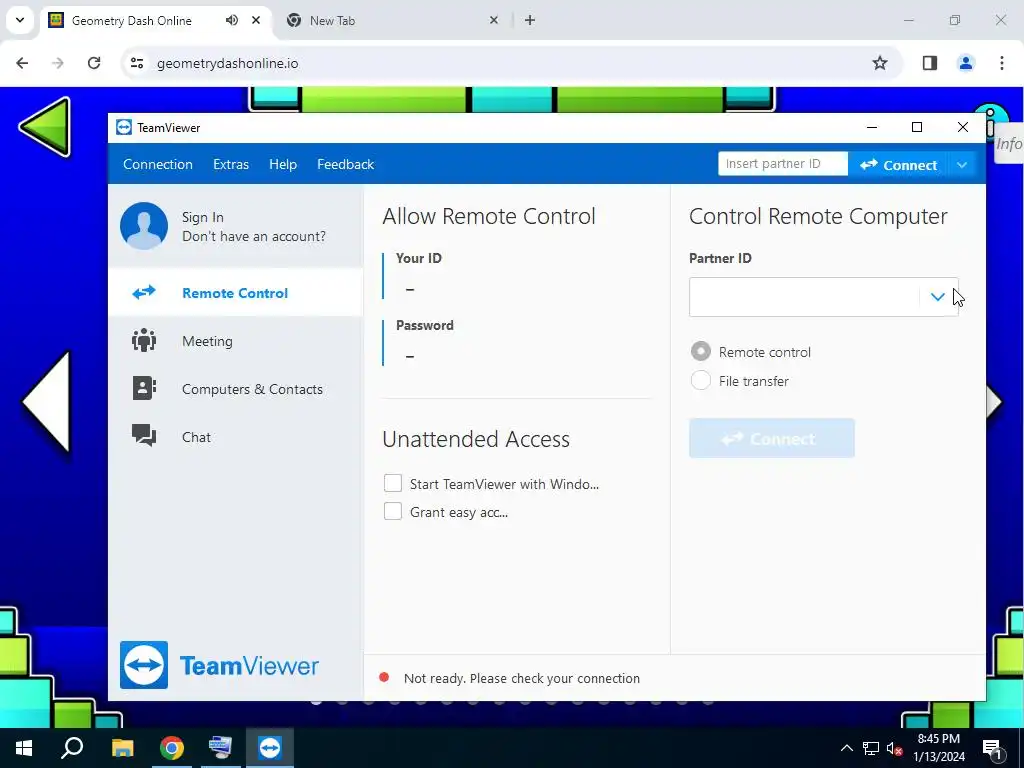Open the Feedback menu
Viewport: 1024px width, 768px height.
345,165
